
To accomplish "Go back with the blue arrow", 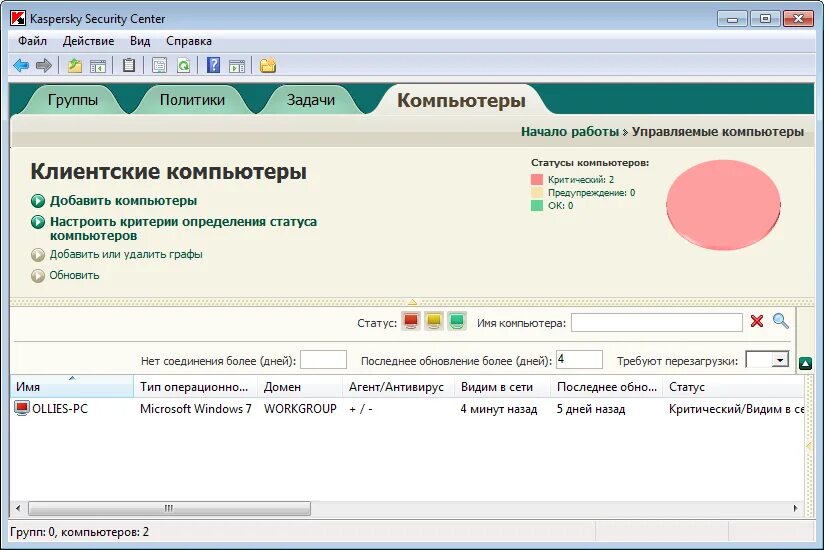I will pos(21,66).
